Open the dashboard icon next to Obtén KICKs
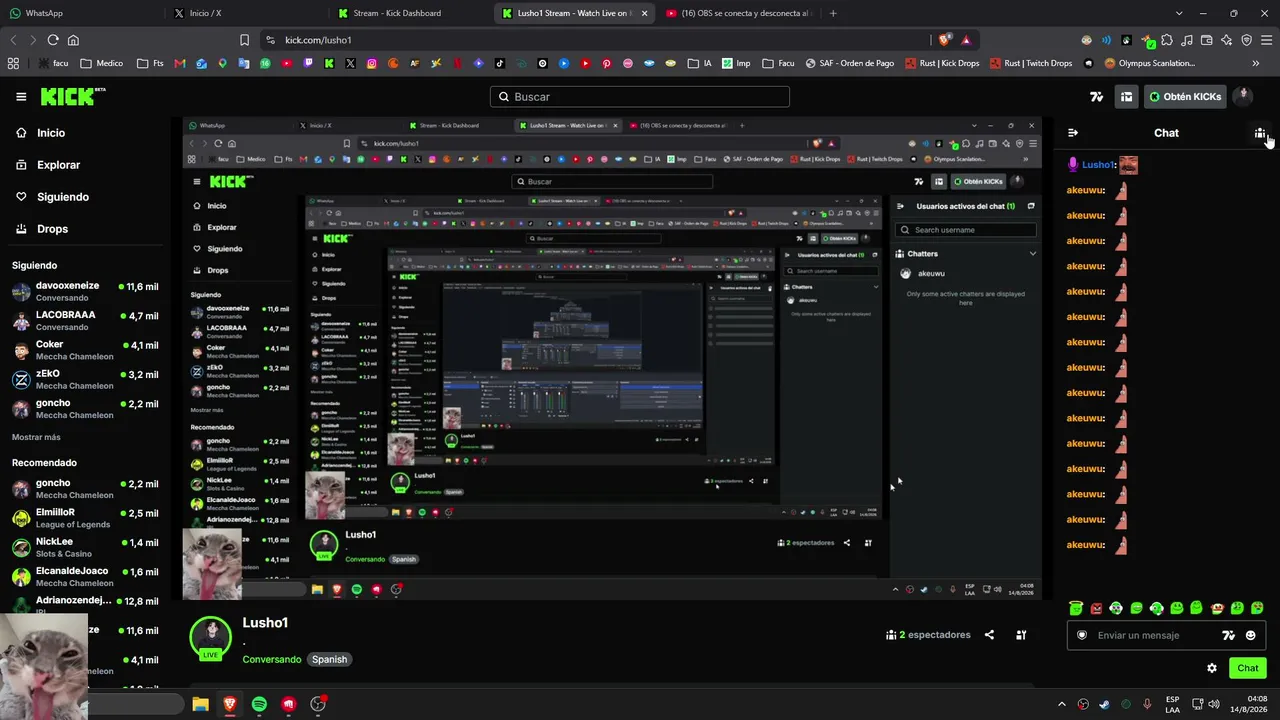This screenshot has height=720, width=1280. (x=1126, y=97)
